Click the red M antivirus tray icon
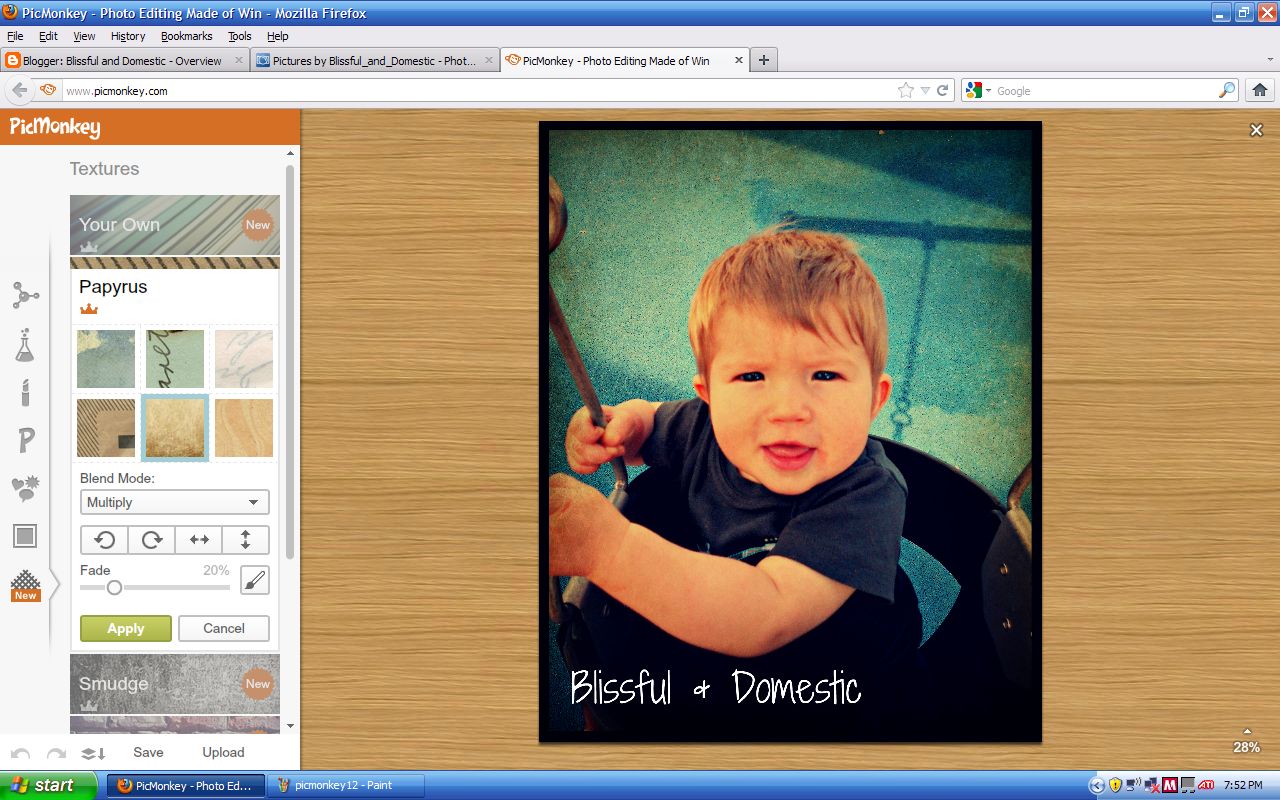The image size is (1280, 800). pos(1170,785)
